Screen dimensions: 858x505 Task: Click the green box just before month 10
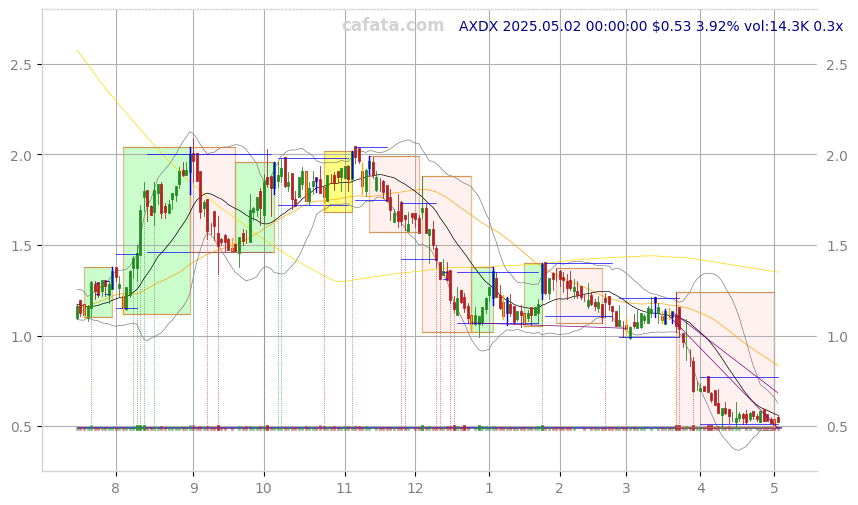(255, 207)
